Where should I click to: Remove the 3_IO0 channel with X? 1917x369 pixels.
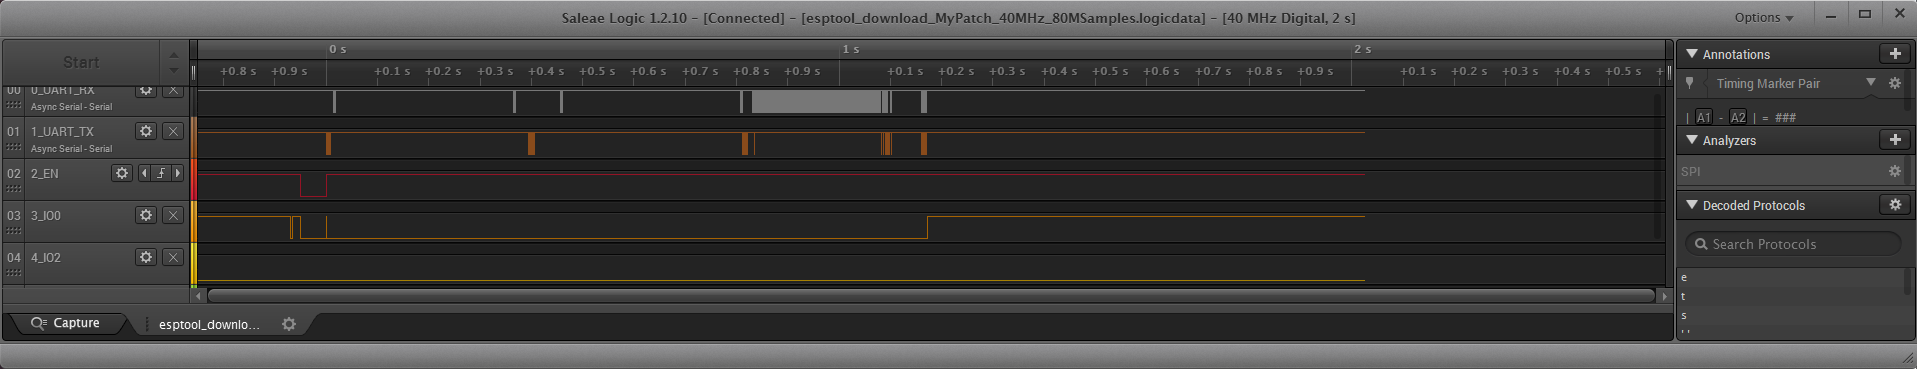[173, 215]
